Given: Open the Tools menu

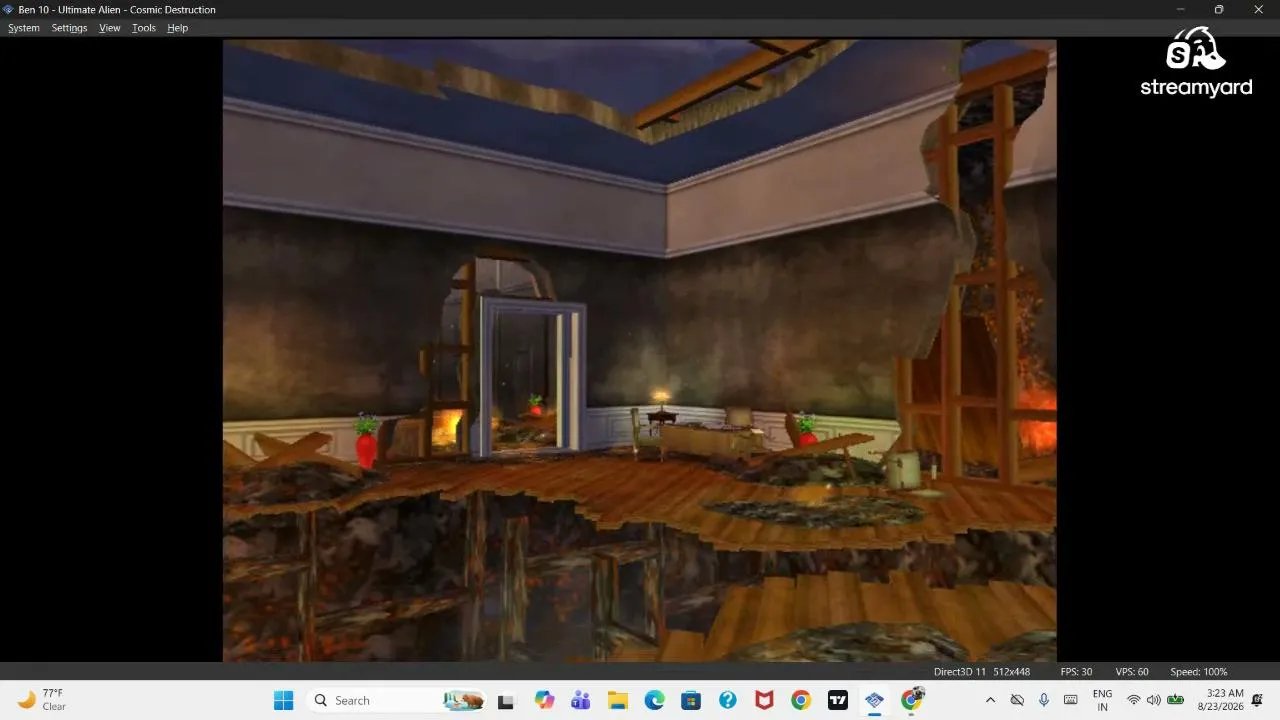Looking at the screenshot, I should click(x=144, y=28).
